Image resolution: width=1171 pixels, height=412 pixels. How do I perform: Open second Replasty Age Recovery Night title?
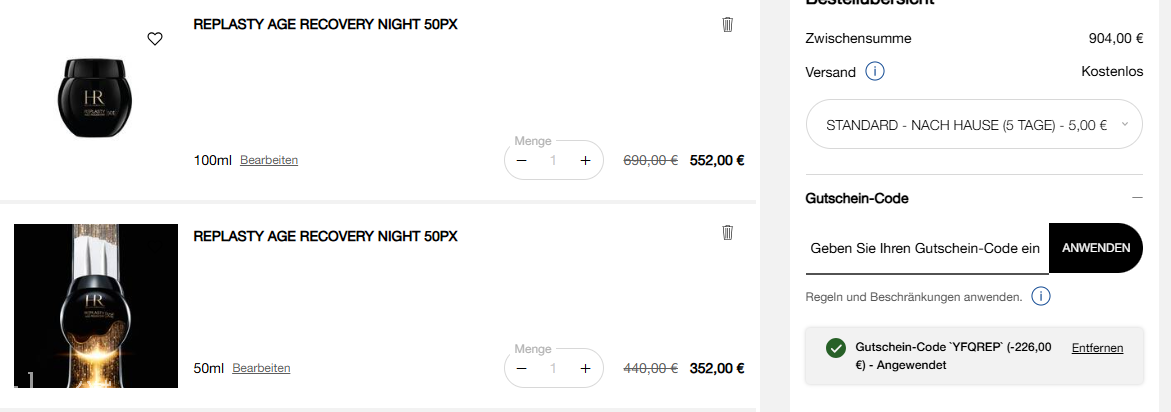pos(325,236)
